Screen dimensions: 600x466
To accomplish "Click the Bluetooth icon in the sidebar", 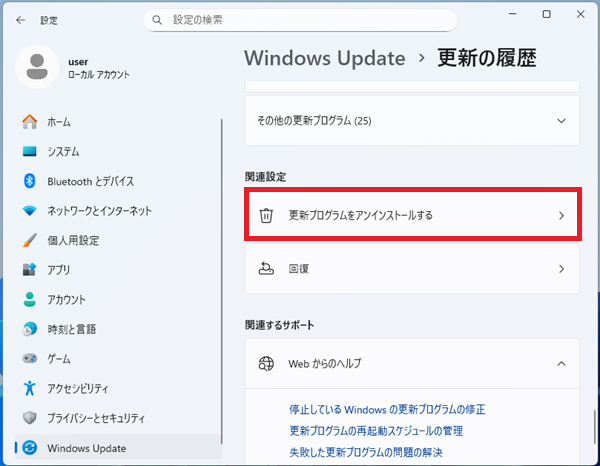I will (29, 181).
